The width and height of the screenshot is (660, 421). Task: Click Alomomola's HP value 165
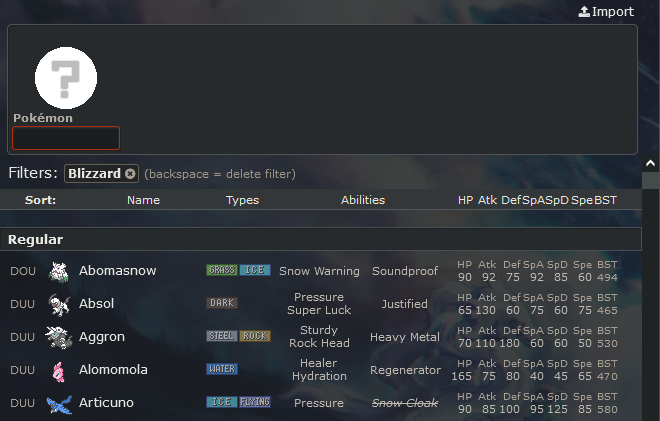point(461,376)
